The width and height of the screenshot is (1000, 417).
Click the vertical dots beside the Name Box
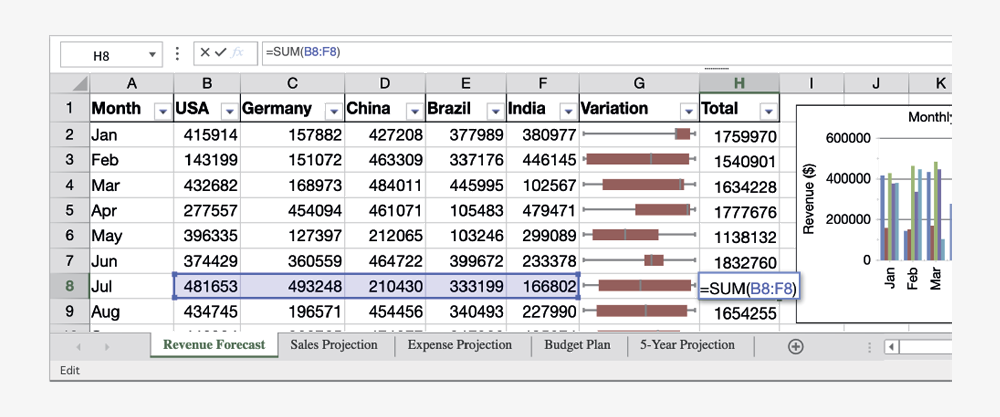point(178,54)
